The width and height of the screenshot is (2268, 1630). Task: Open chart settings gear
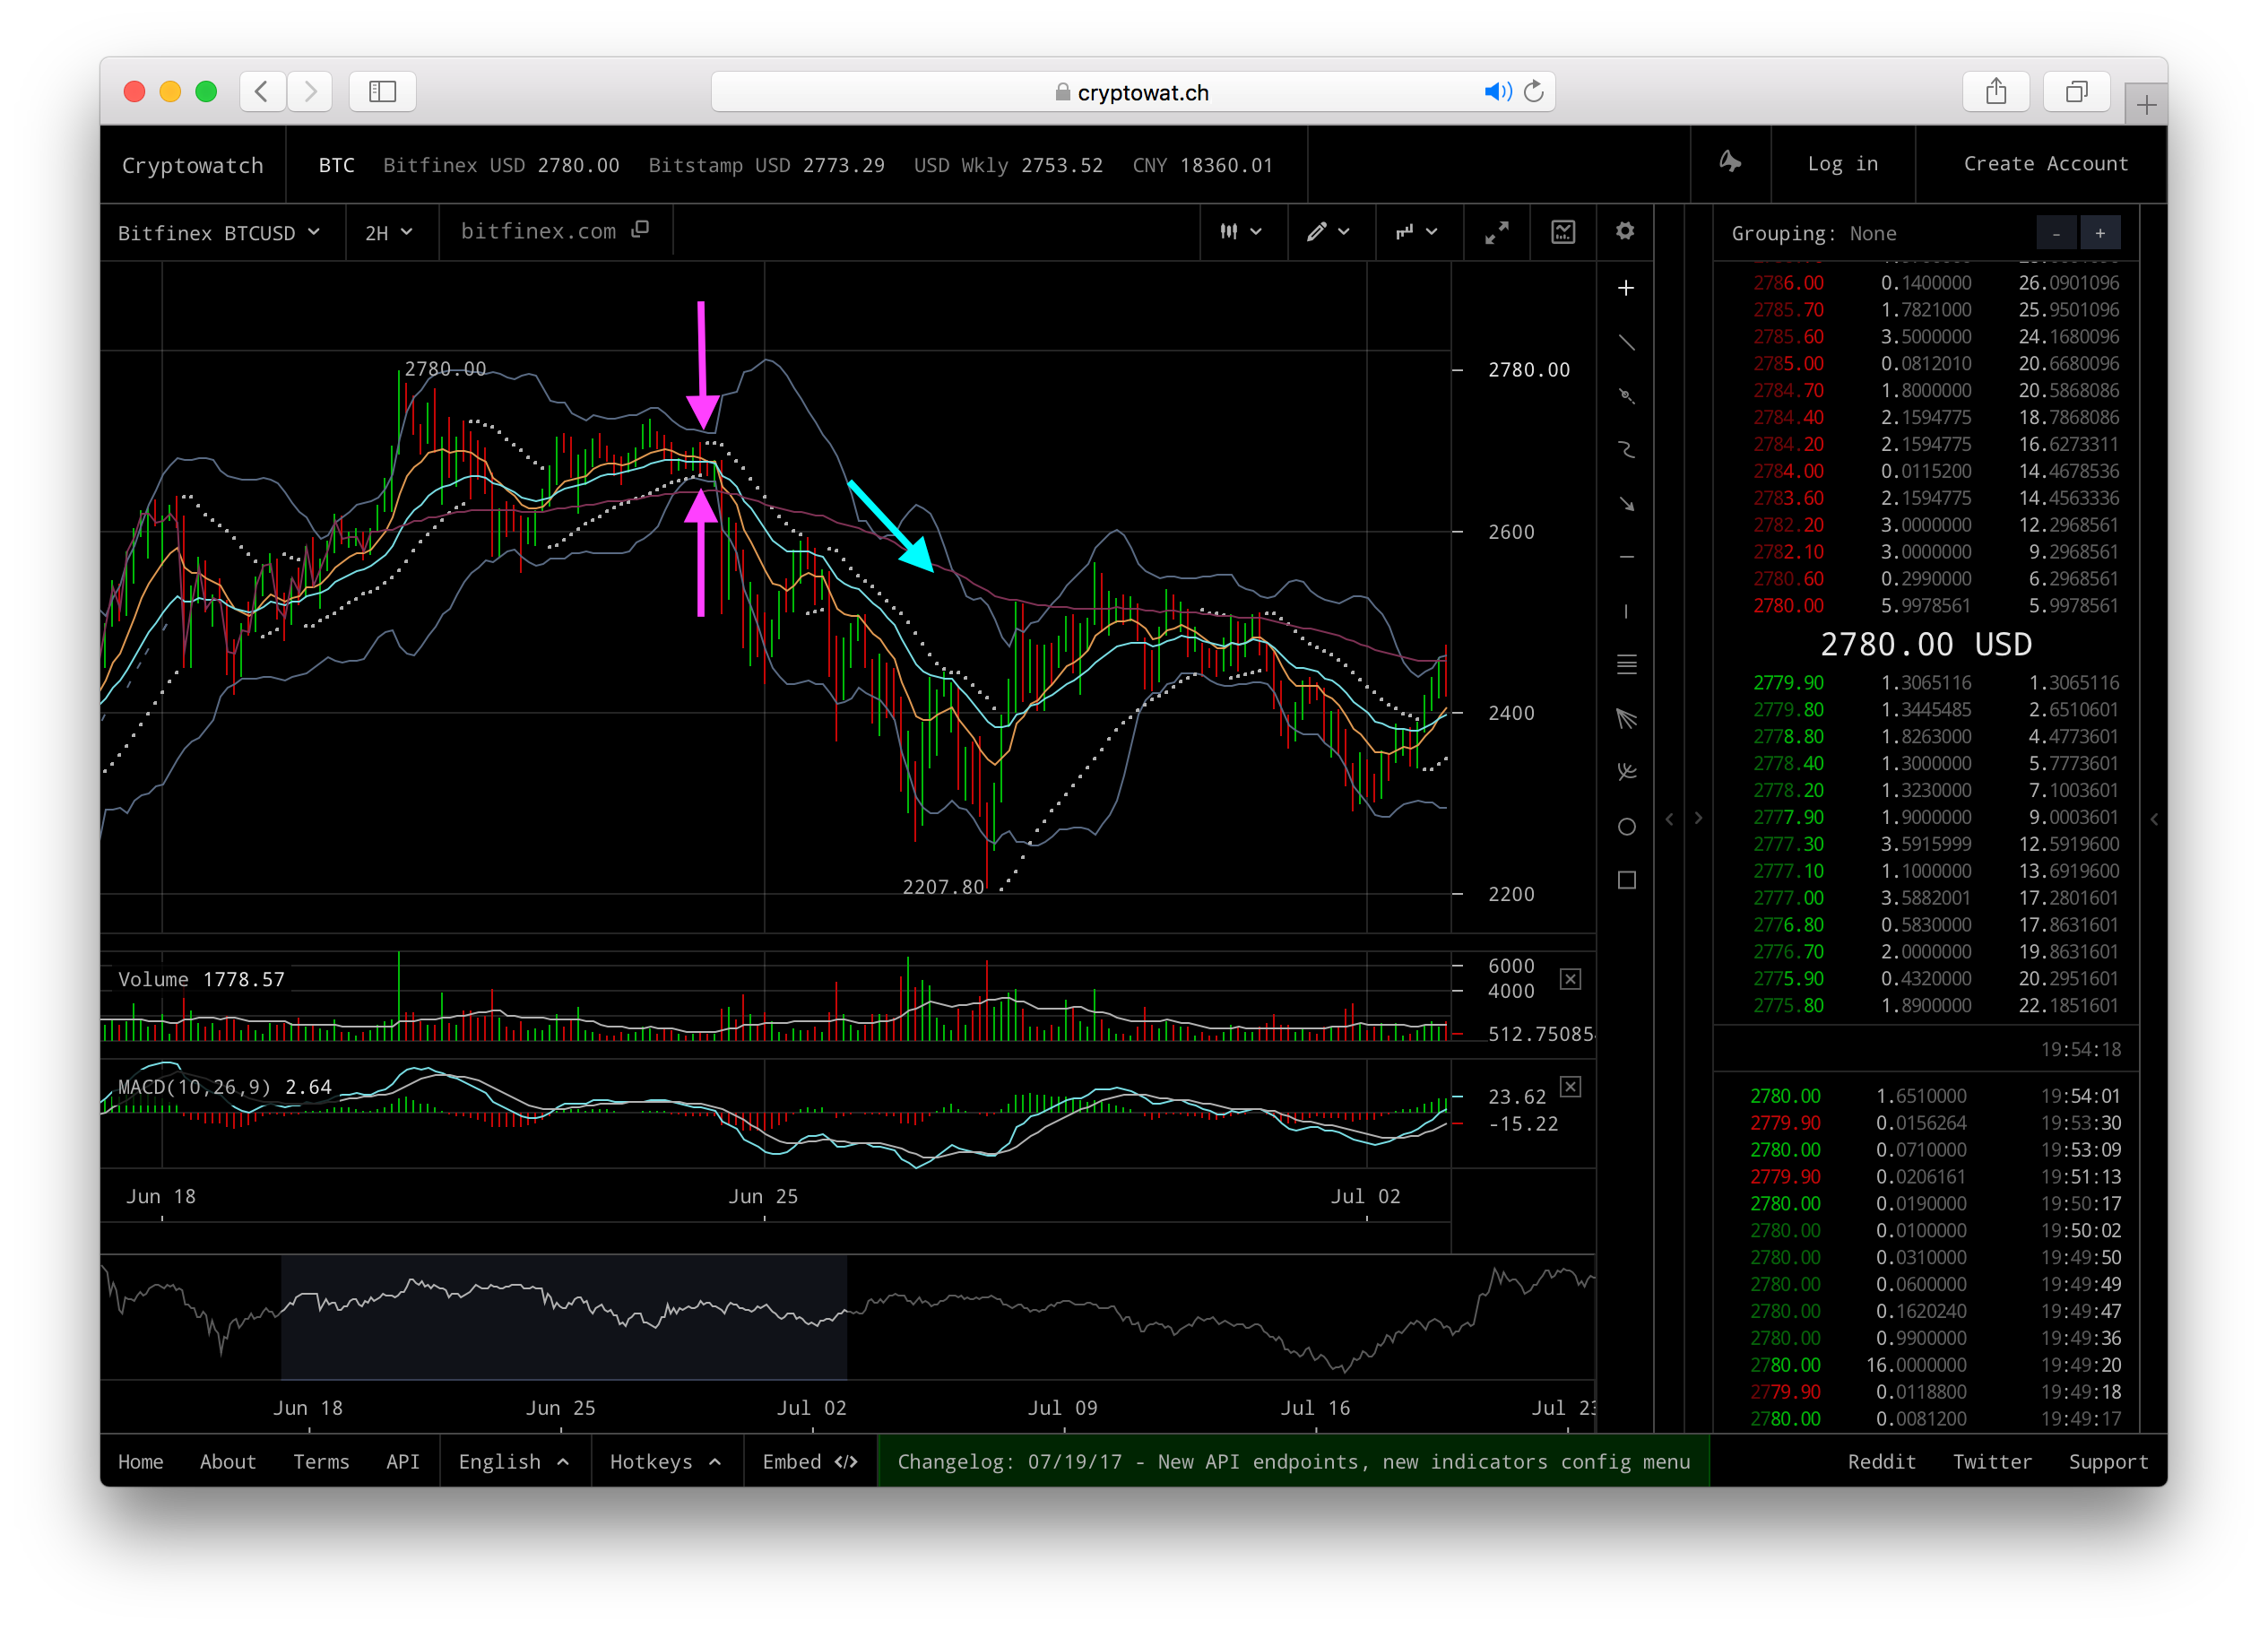[x=1625, y=231]
